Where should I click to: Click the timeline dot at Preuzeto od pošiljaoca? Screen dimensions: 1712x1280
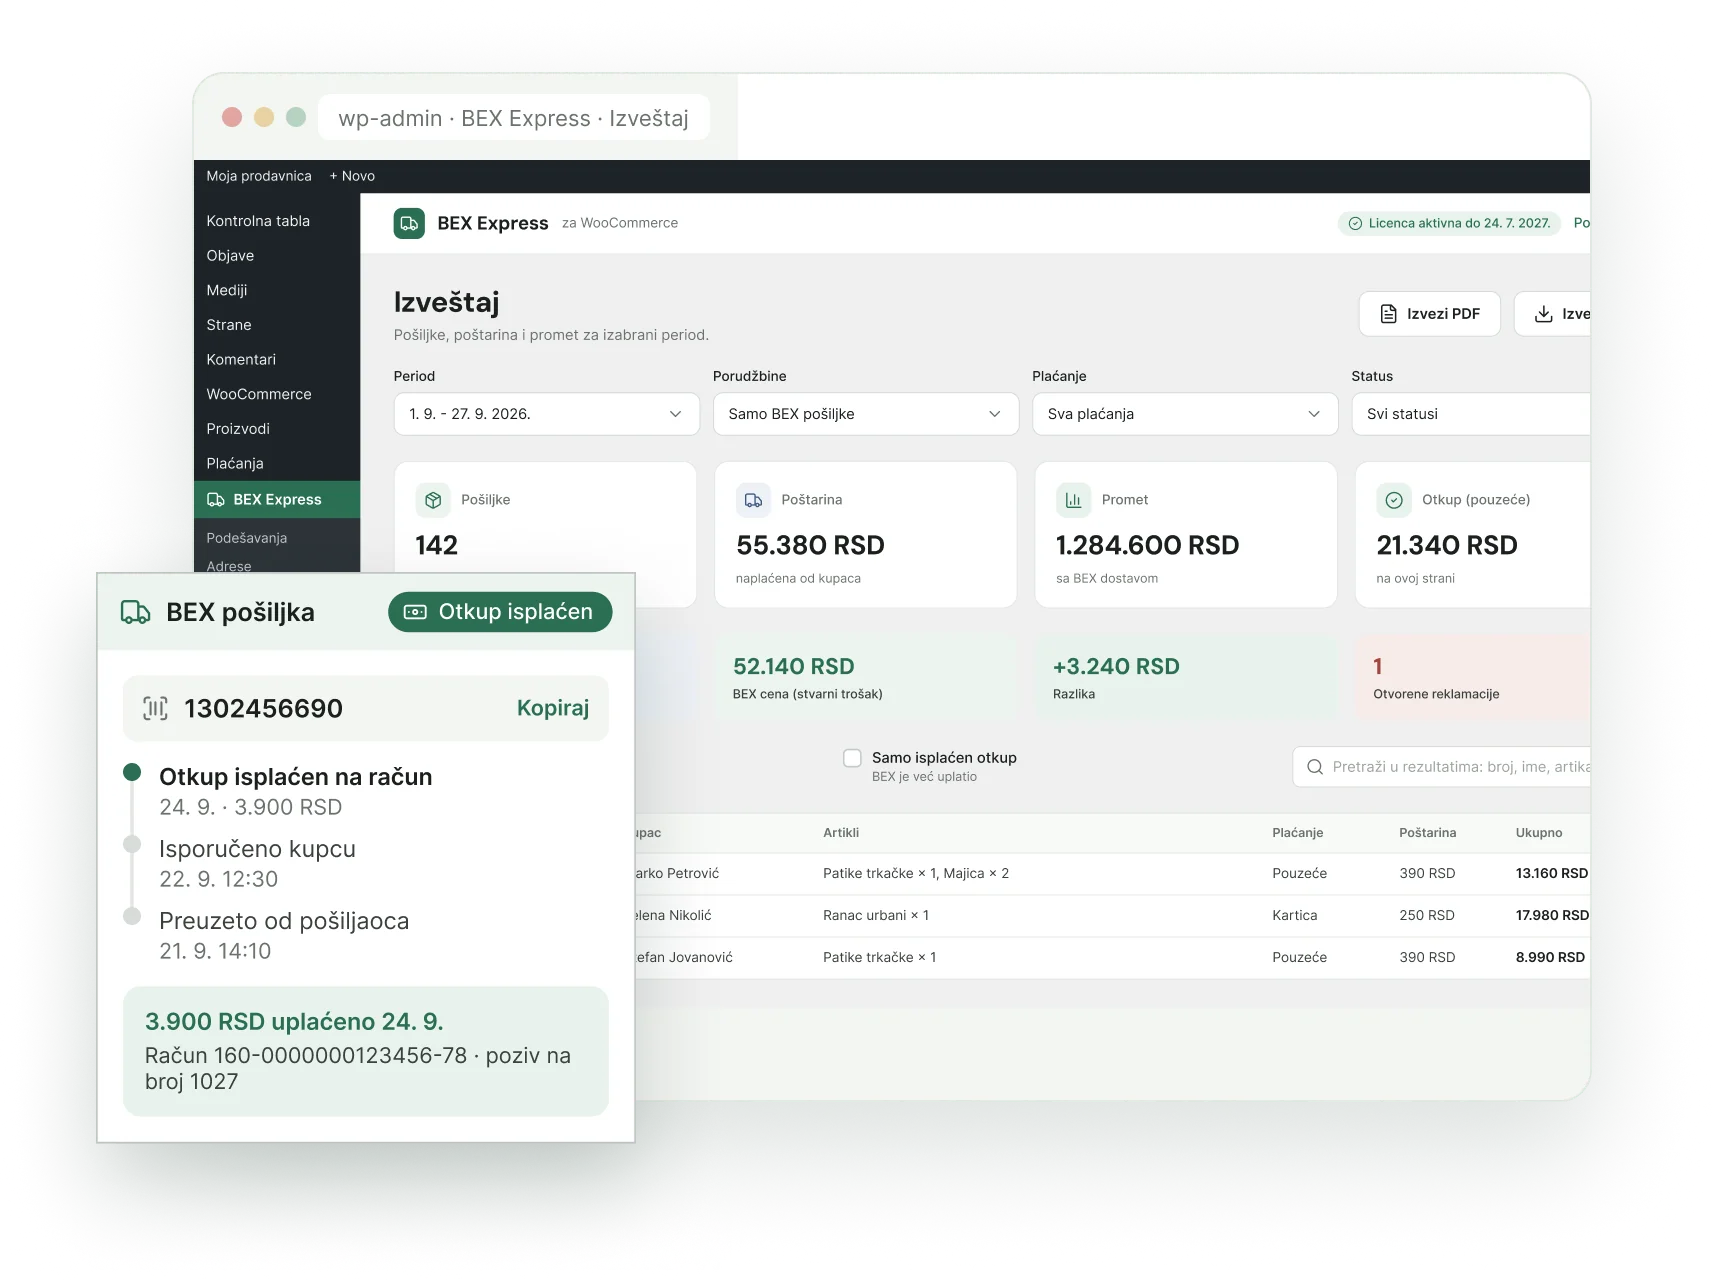132,916
